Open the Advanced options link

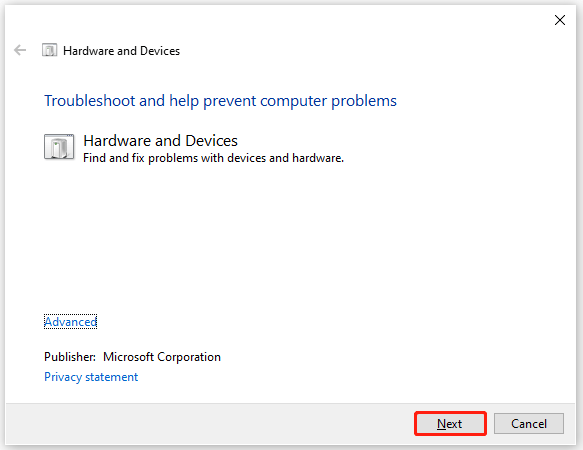pyautogui.click(x=71, y=322)
